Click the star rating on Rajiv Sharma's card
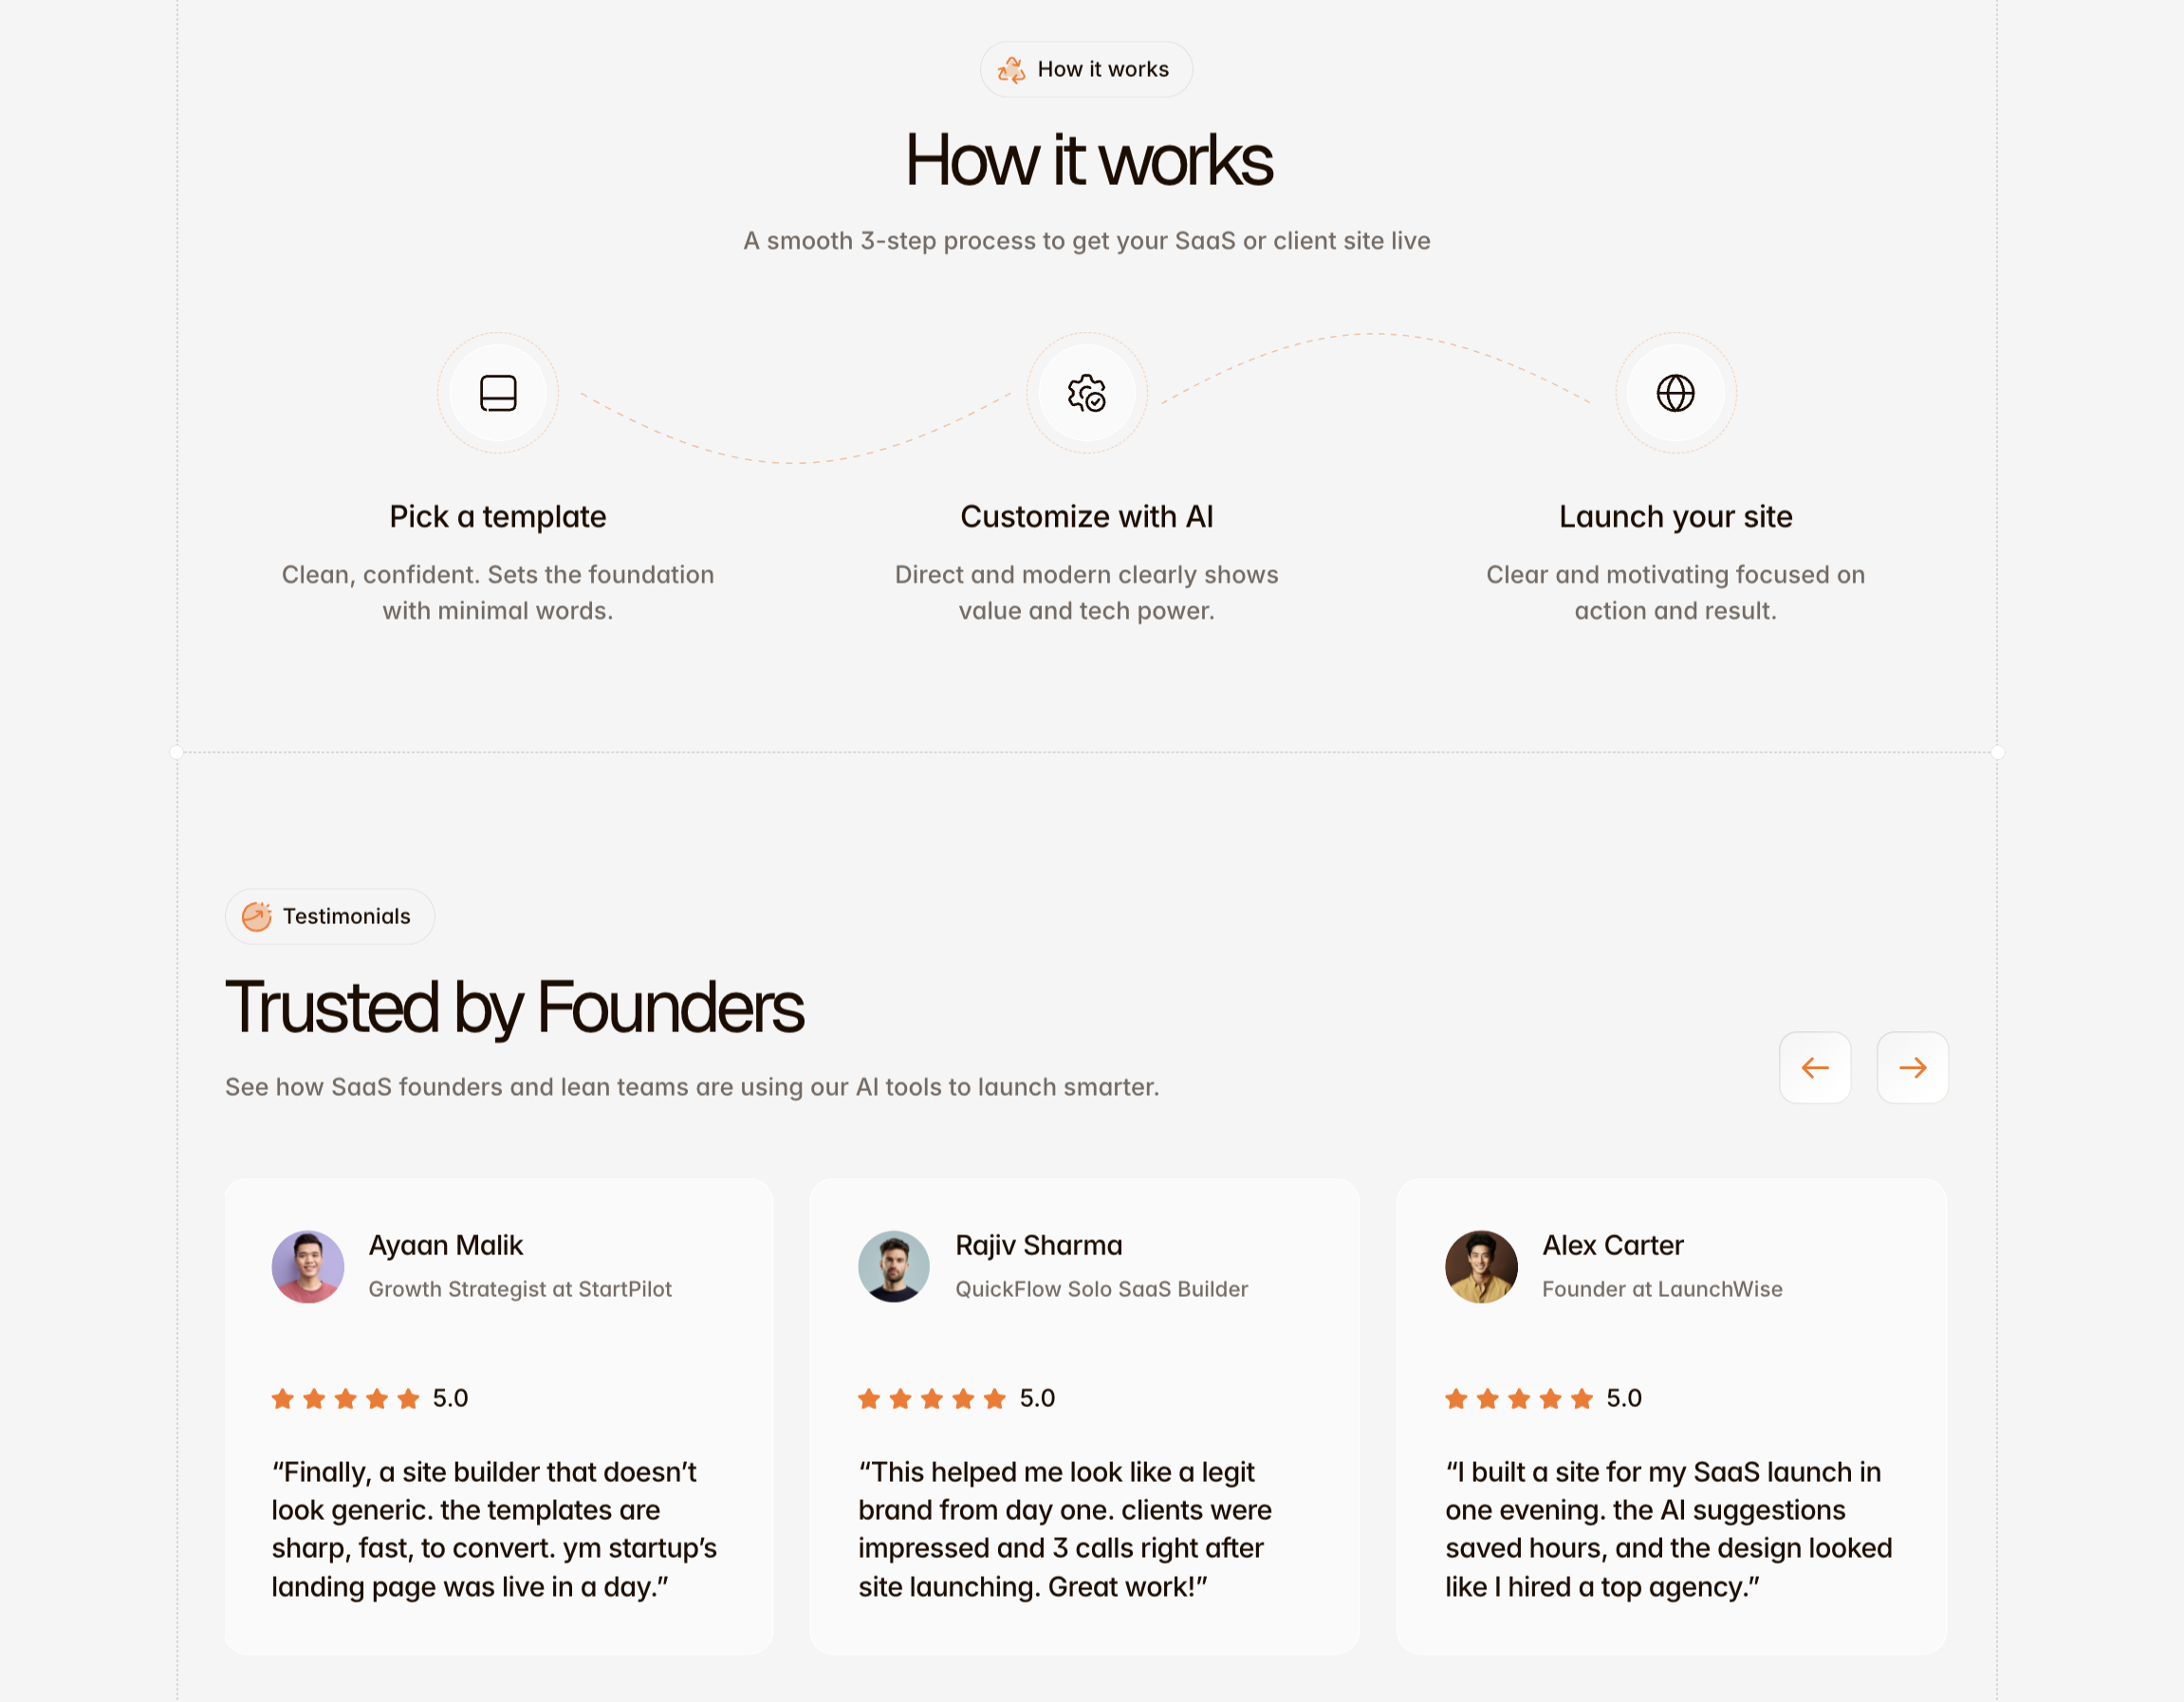The width and height of the screenshot is (2184, 1702). [x=931, y=1398]
